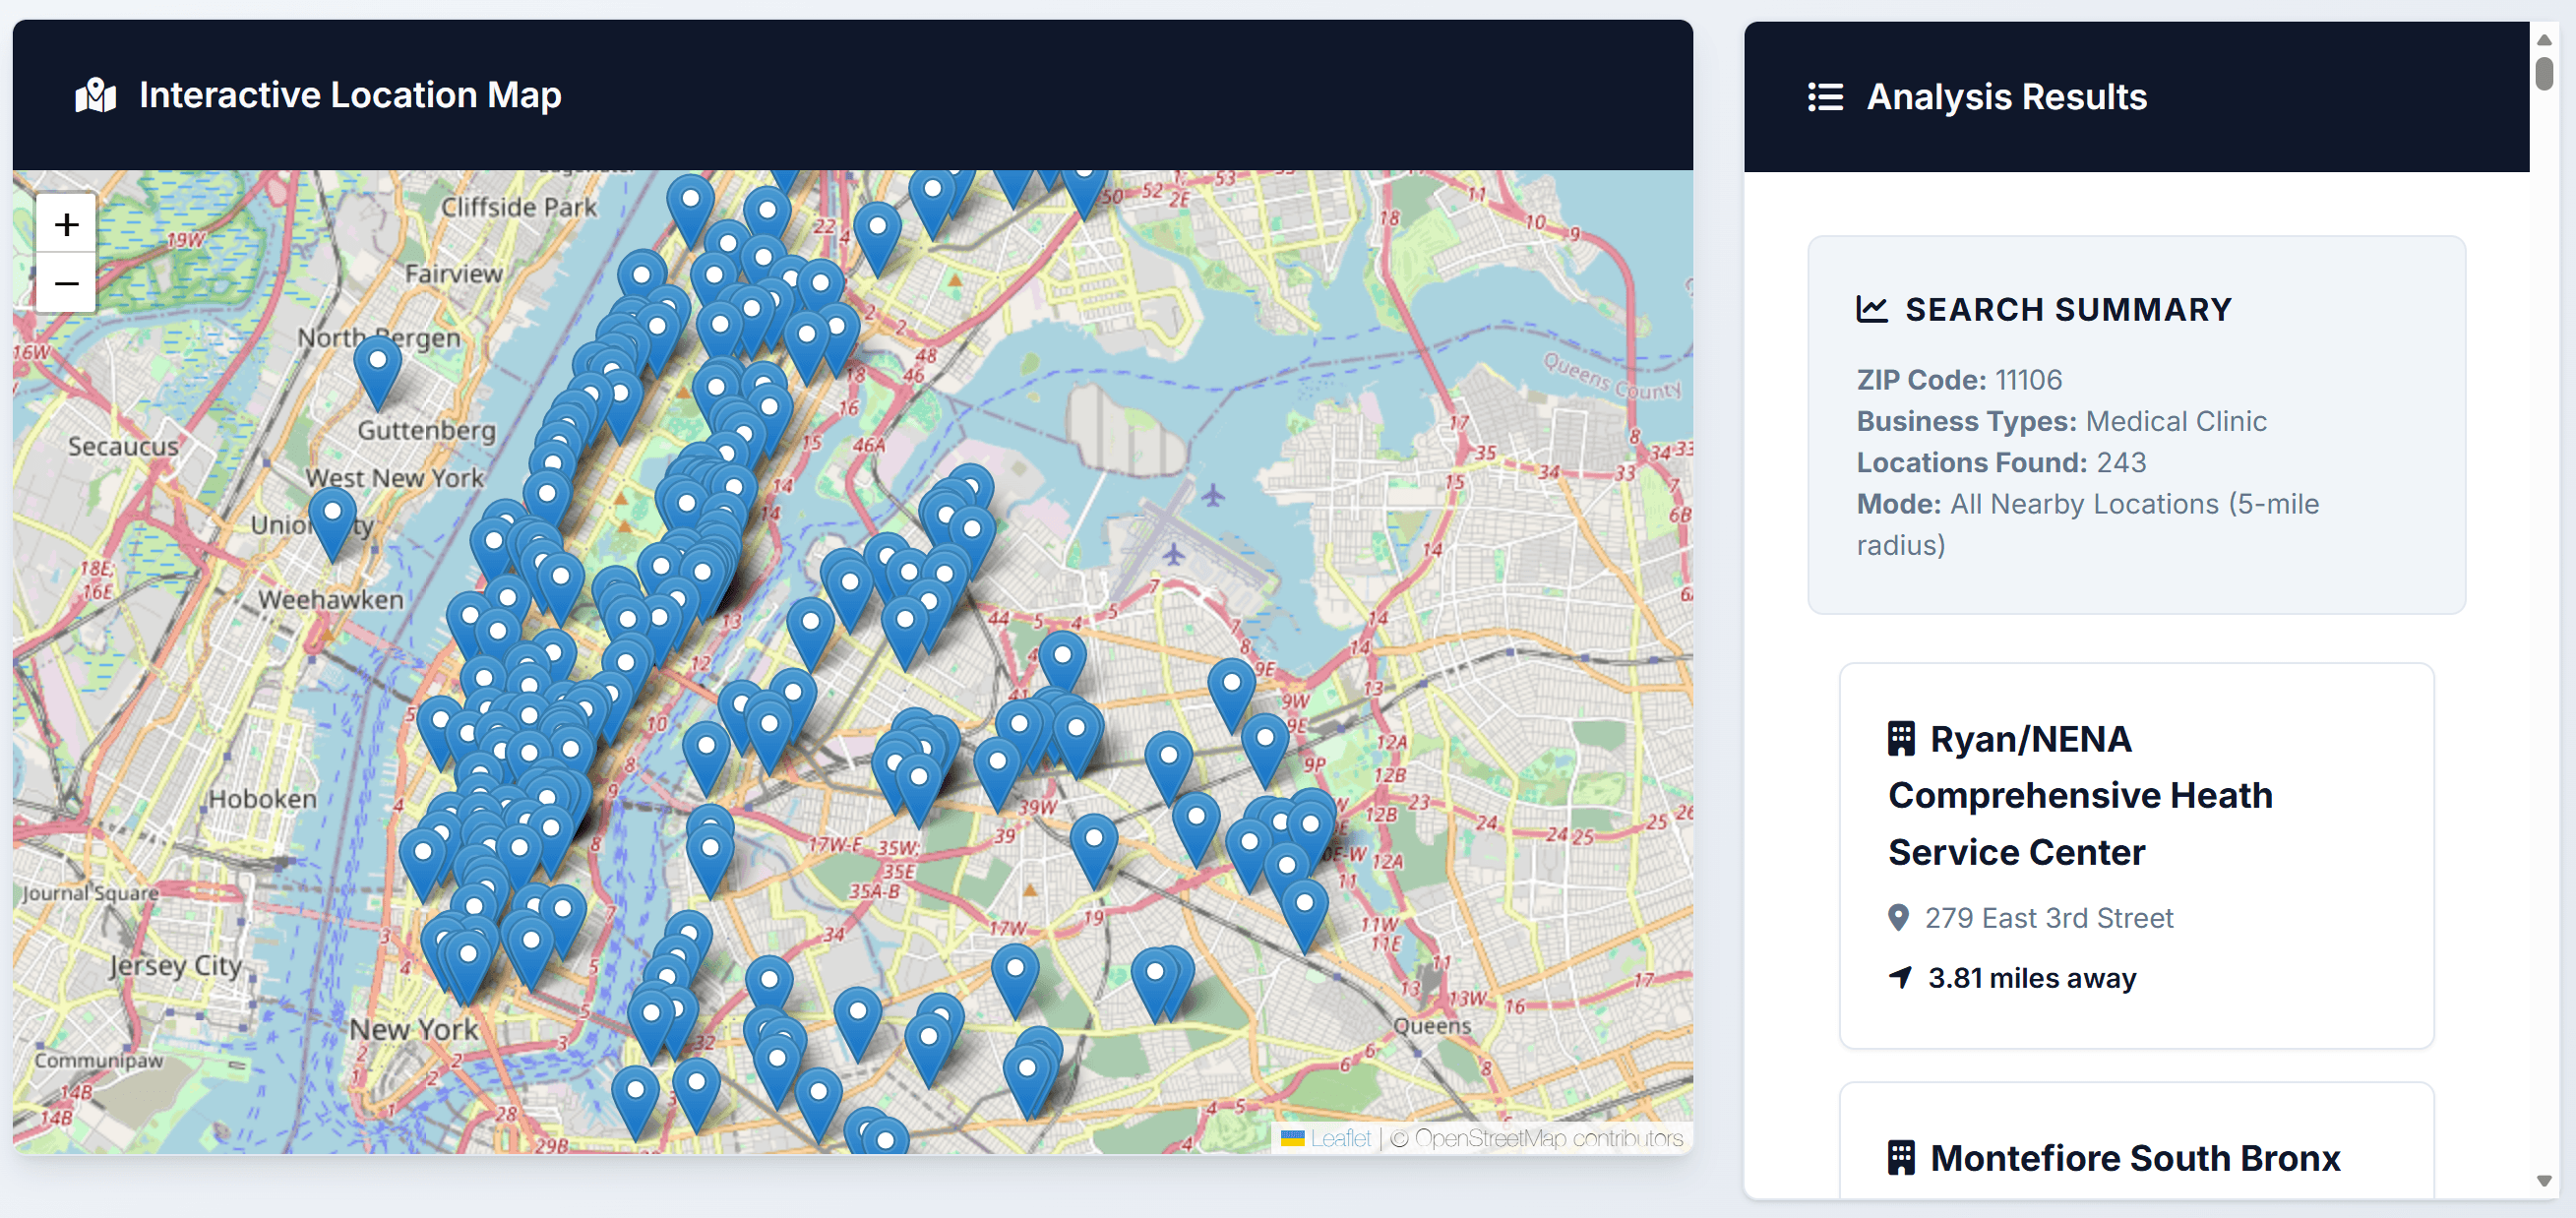
Task: Click the map icon beside Interactive Location Map
Action: pyautogui.click(x=96, y=96)
